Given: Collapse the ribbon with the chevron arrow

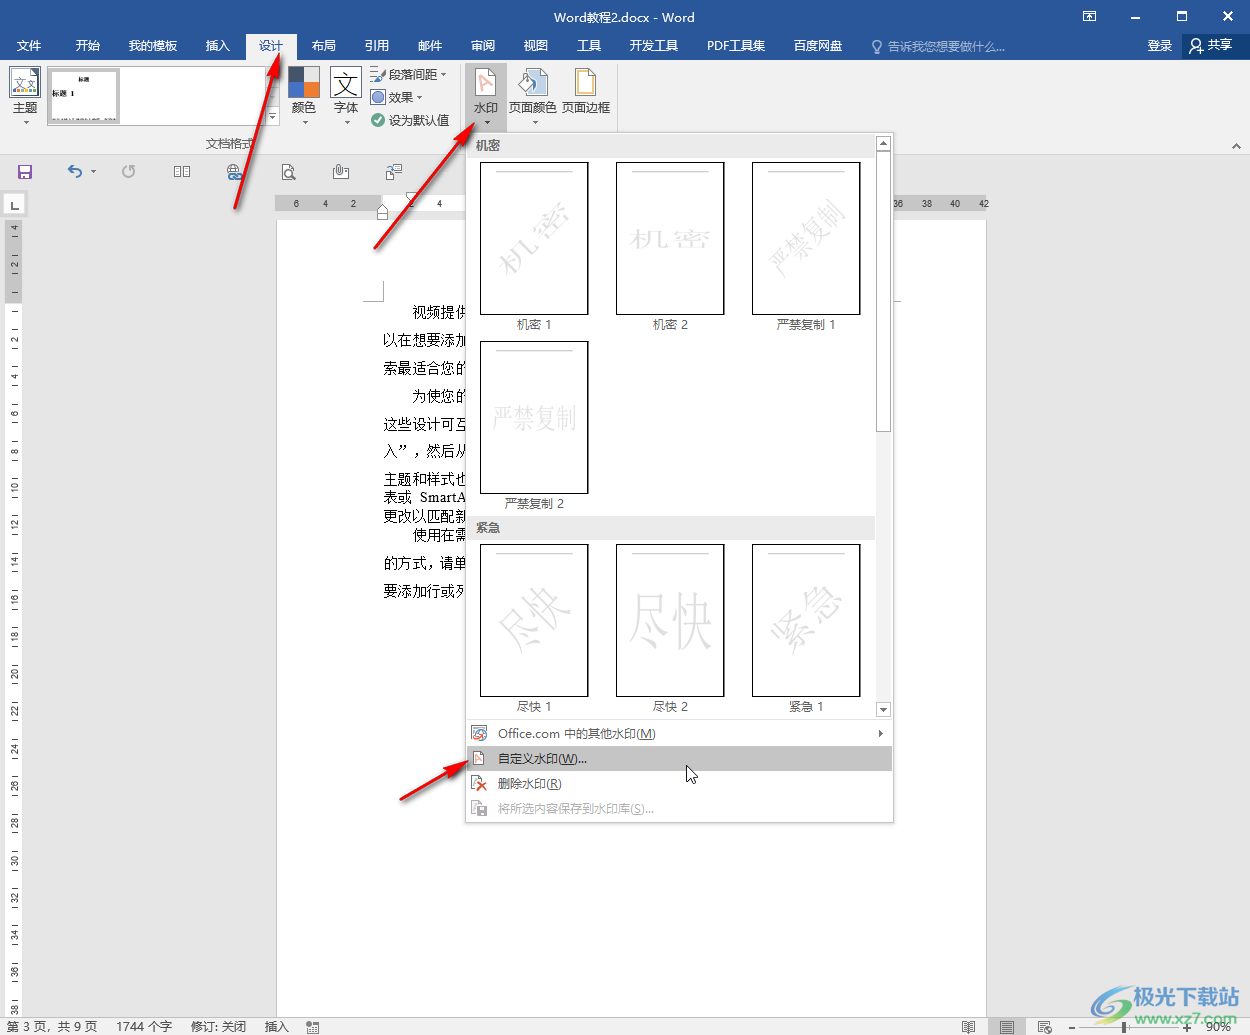Looking at the screenshot, I should [x=1236, y=146].
